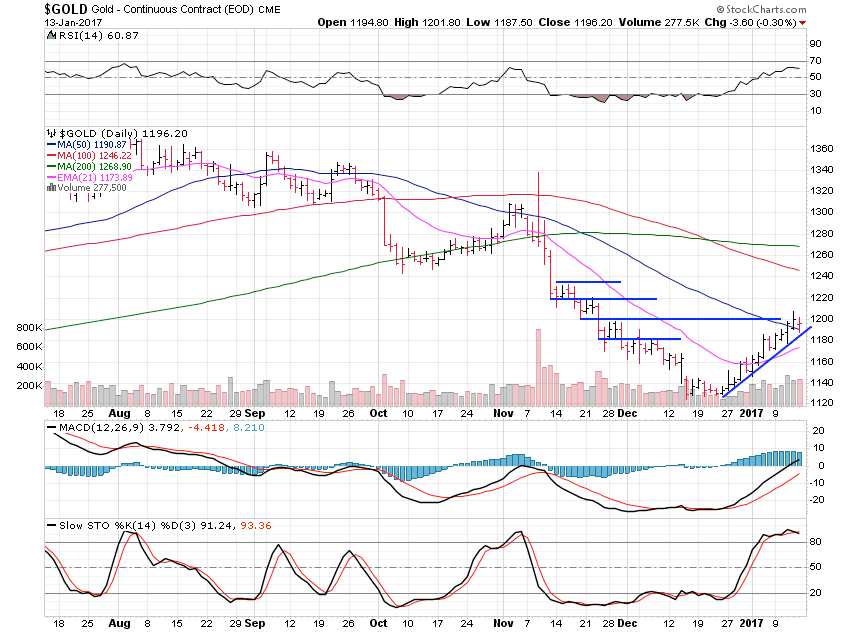This screenshot has height=633, width=850.
Task: Click 'Nov' on the price chart date axis
Action: pos(503,413)
